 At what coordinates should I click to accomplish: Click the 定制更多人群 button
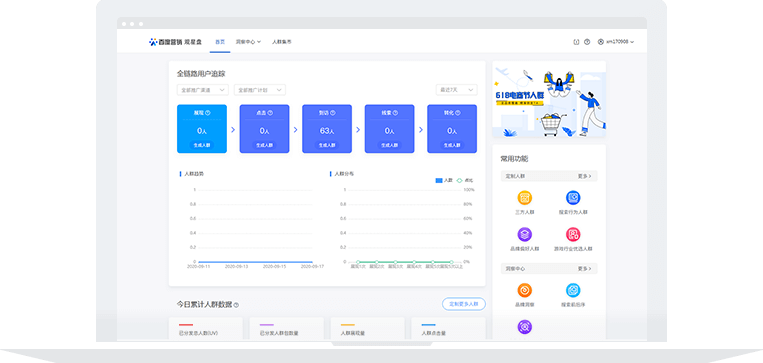pyautogui.click(x=464, y=304)
